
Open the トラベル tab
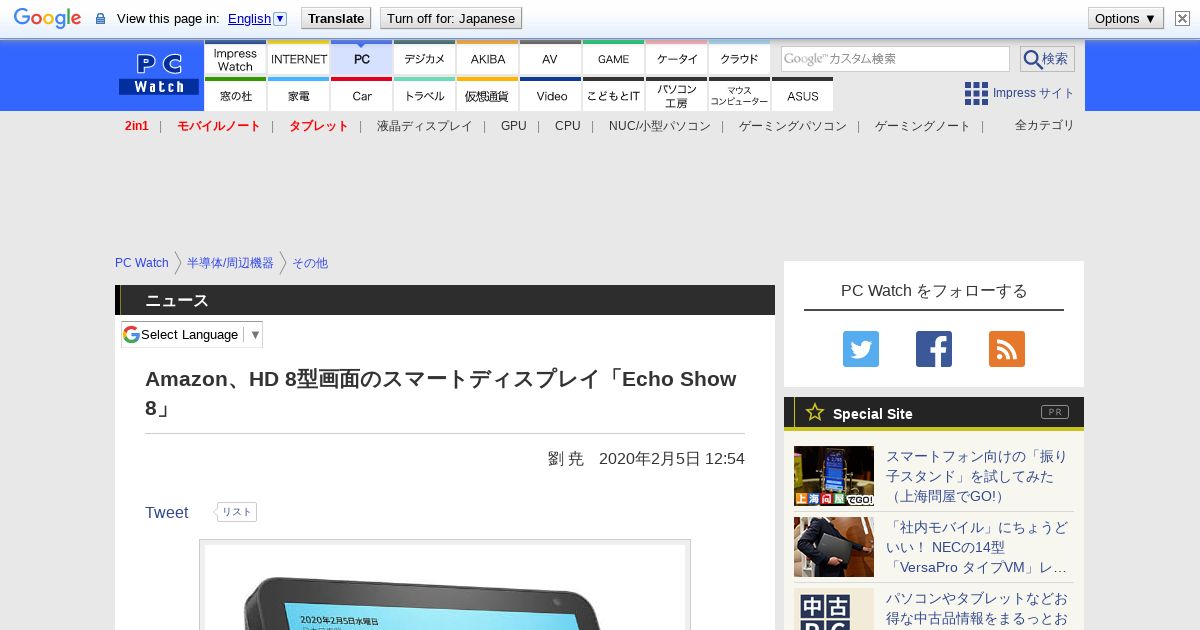pyautogui.click(x=425, y=95)
